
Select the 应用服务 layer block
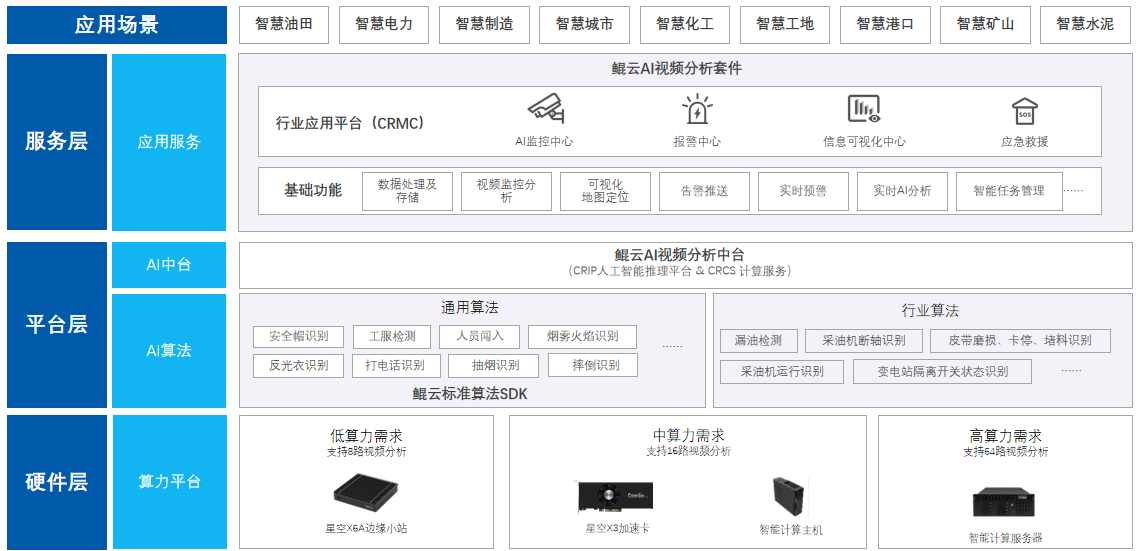click(x=169, y=142)
